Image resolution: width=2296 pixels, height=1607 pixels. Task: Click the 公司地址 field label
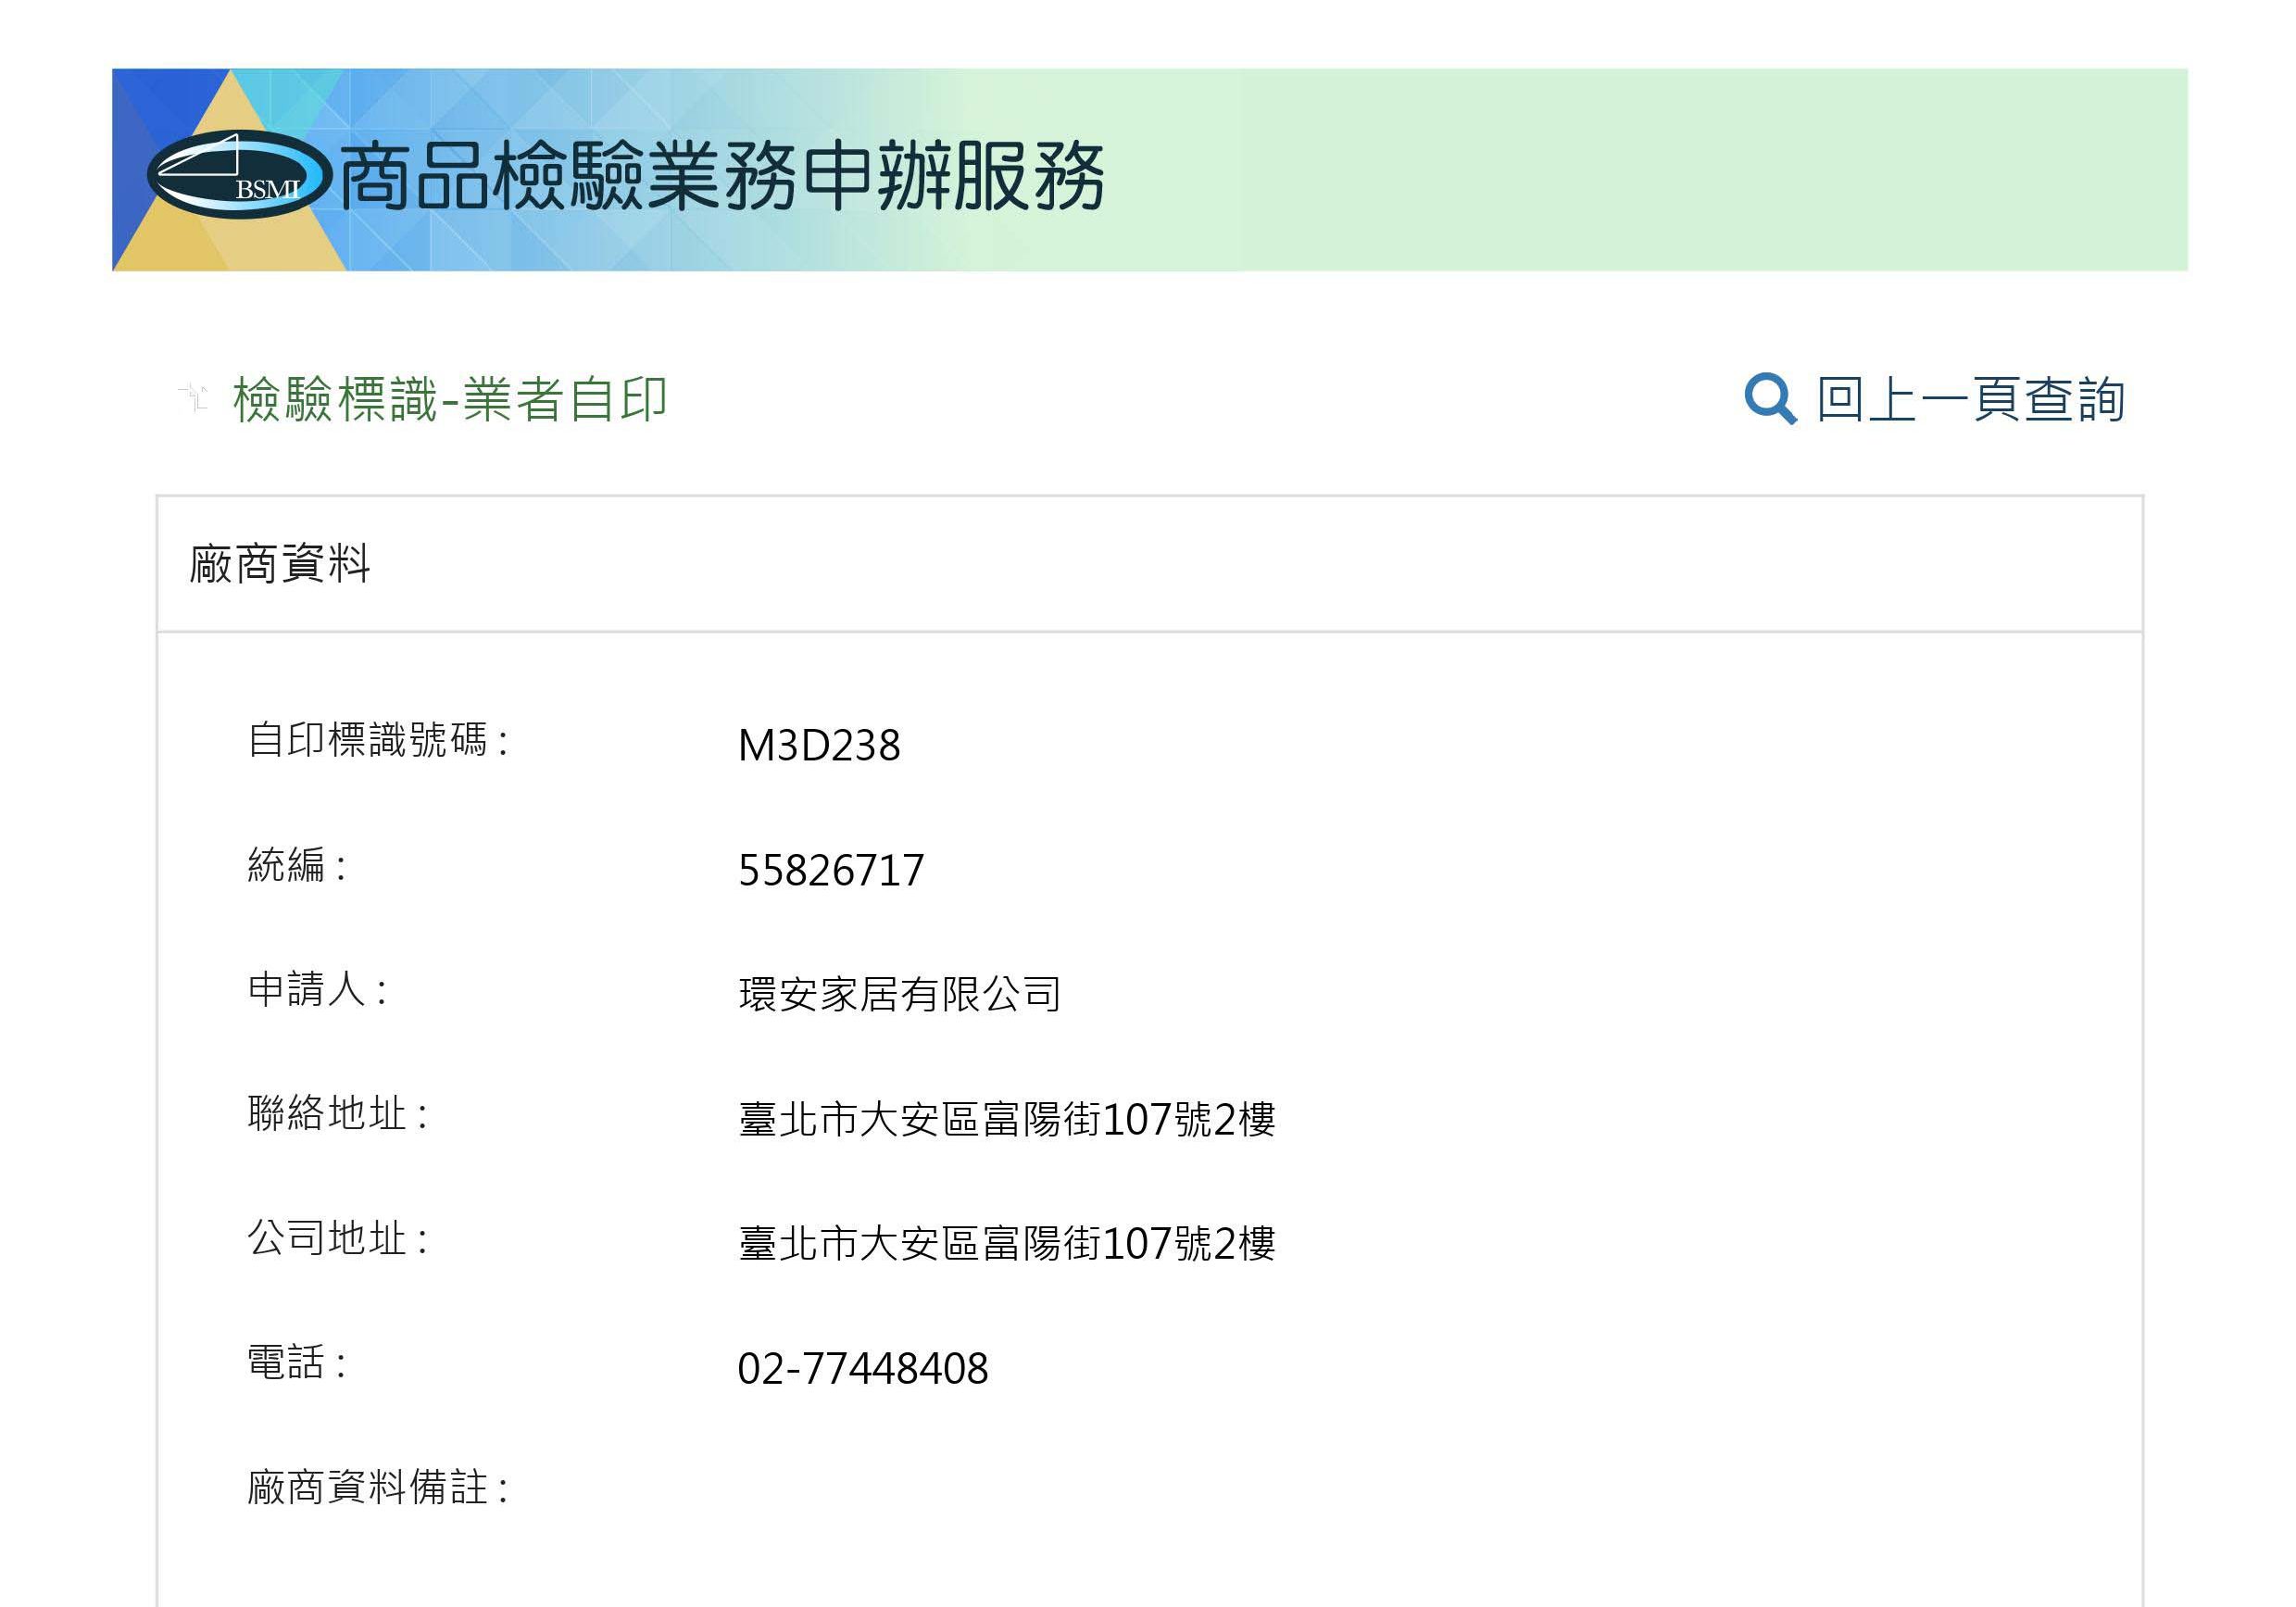[x=338, y=1239]
